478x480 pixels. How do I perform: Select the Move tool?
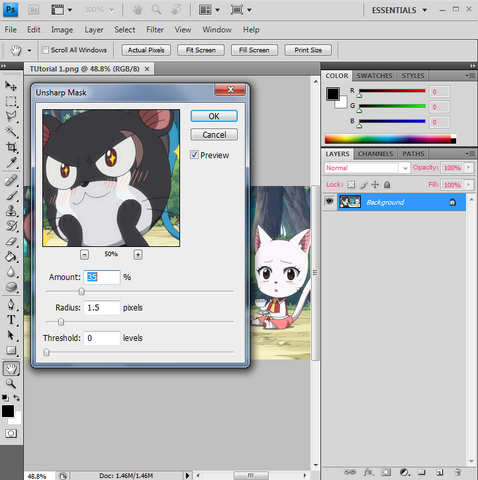pos(11,86)
